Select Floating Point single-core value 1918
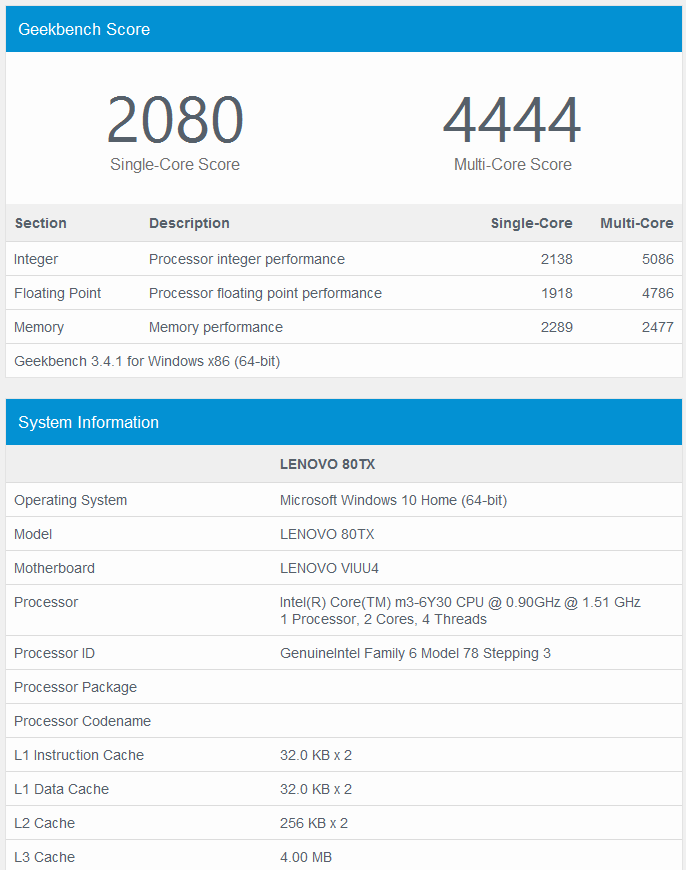The width and height of the screenshot is (686, 870). click(x=557, y=293)
